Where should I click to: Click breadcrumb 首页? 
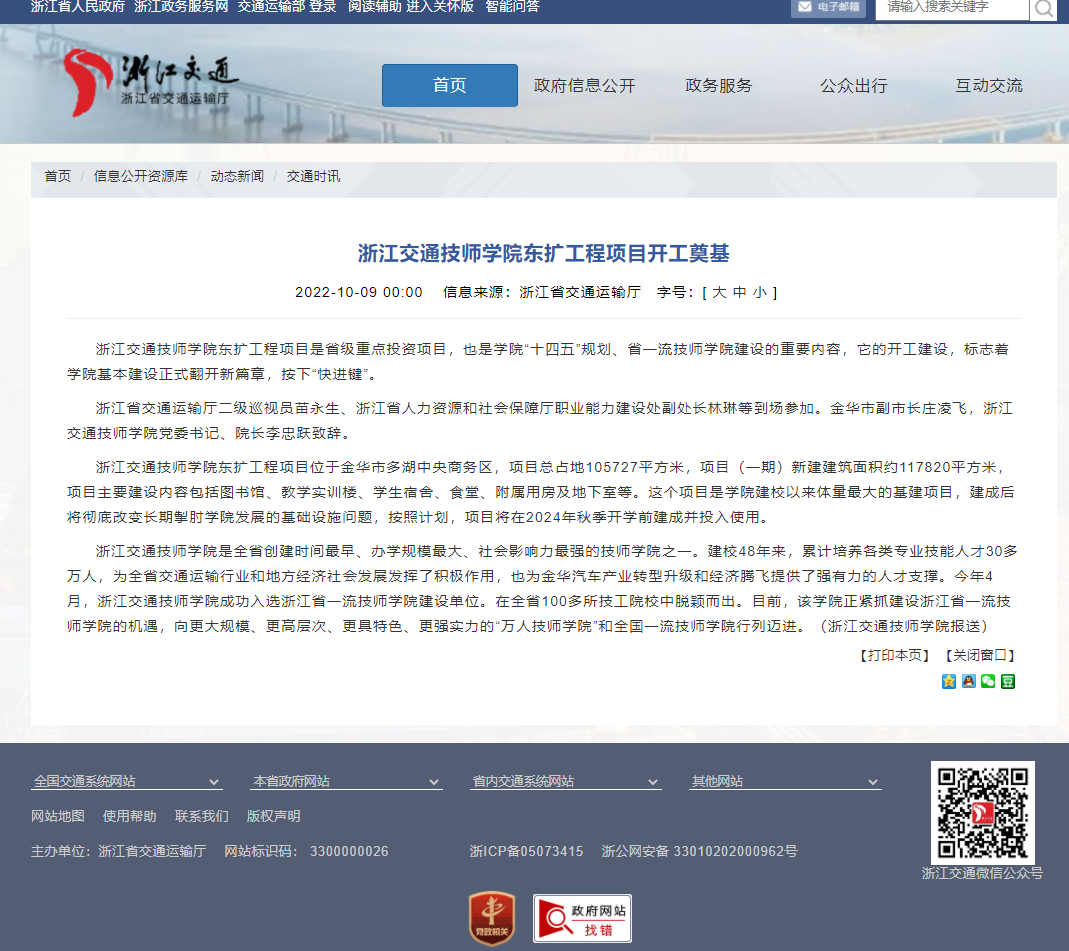coord(57,177)
